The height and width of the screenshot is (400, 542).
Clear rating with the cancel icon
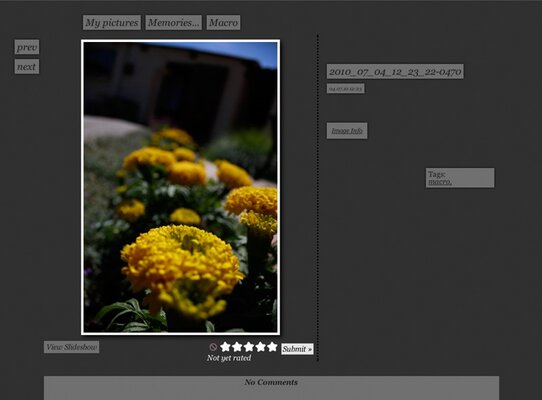click(x=213, y=347)
